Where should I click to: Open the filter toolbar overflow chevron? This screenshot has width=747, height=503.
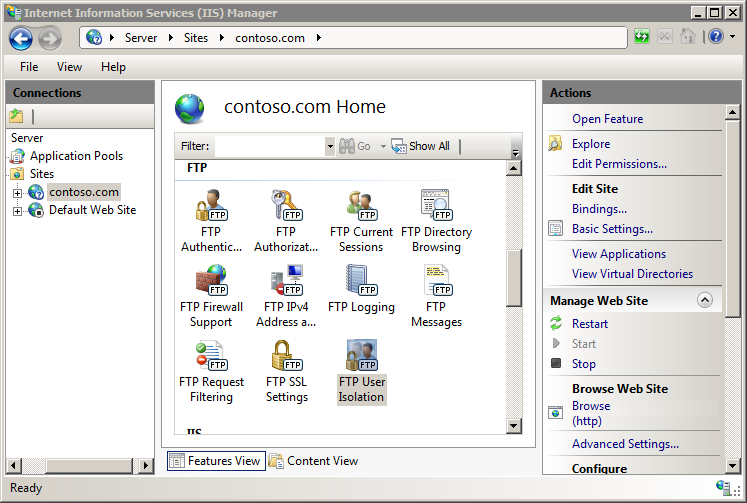click(x=515, y=153)
